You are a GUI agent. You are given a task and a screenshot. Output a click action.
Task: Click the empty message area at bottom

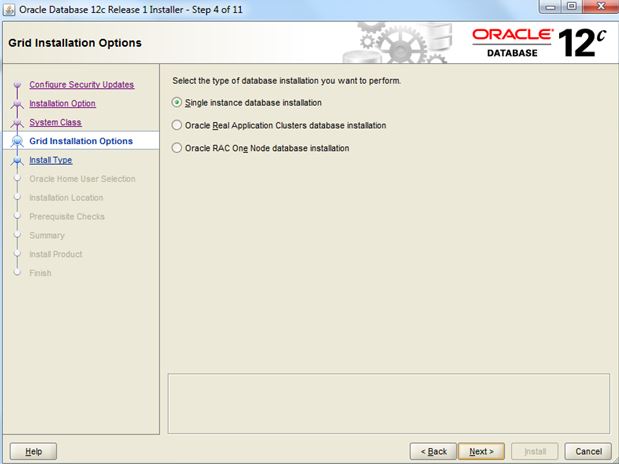pos(389,404)
